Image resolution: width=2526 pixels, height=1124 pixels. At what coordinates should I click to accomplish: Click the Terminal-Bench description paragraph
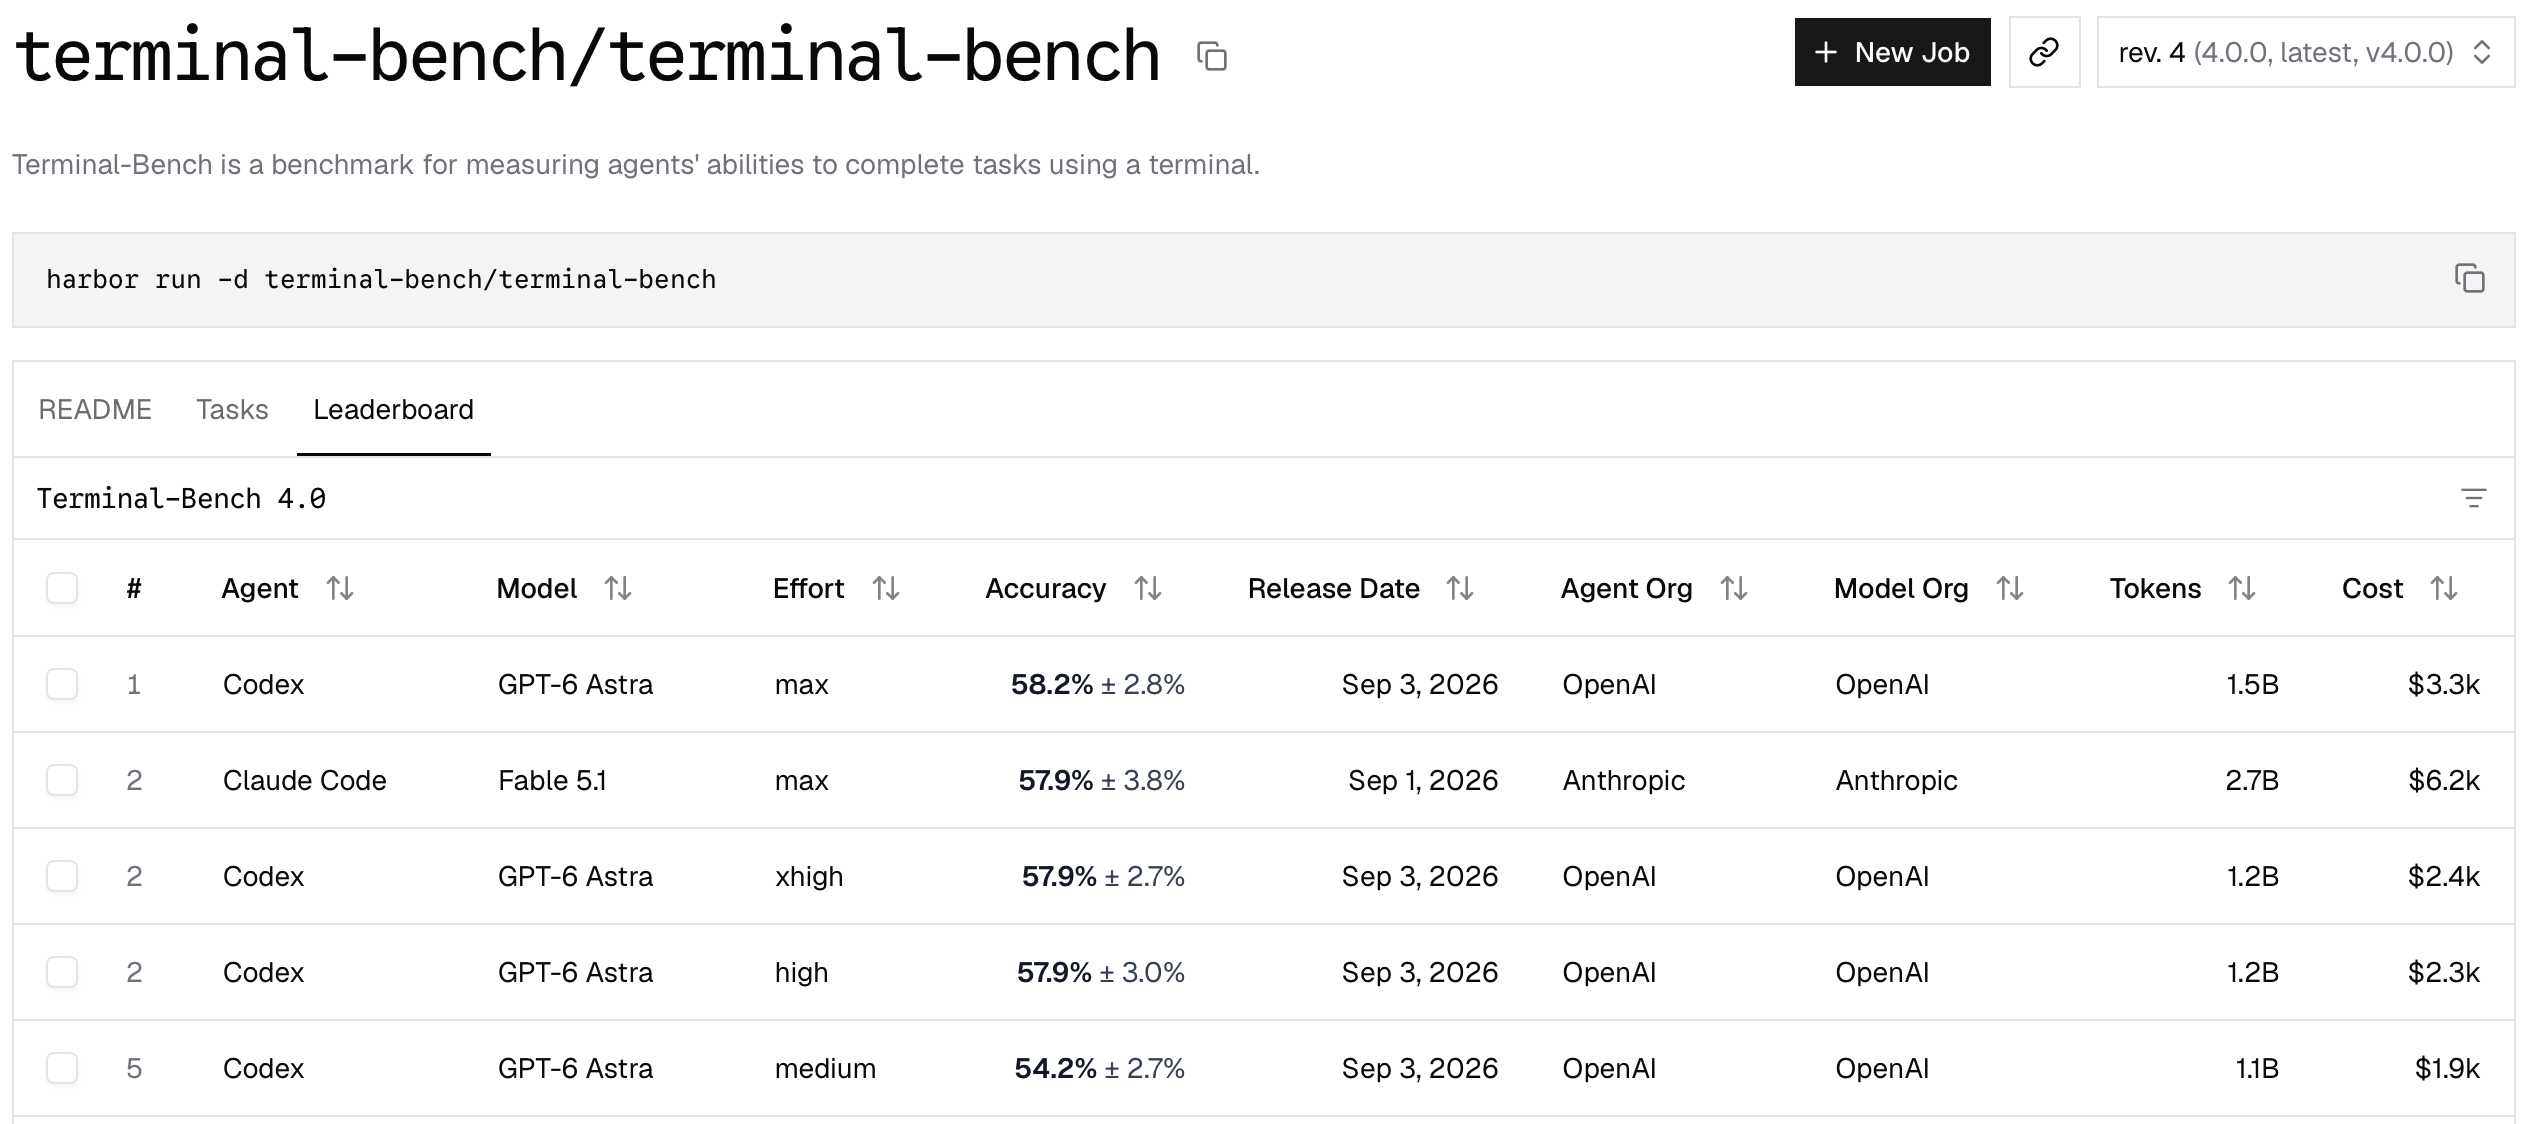coord(636,164)
